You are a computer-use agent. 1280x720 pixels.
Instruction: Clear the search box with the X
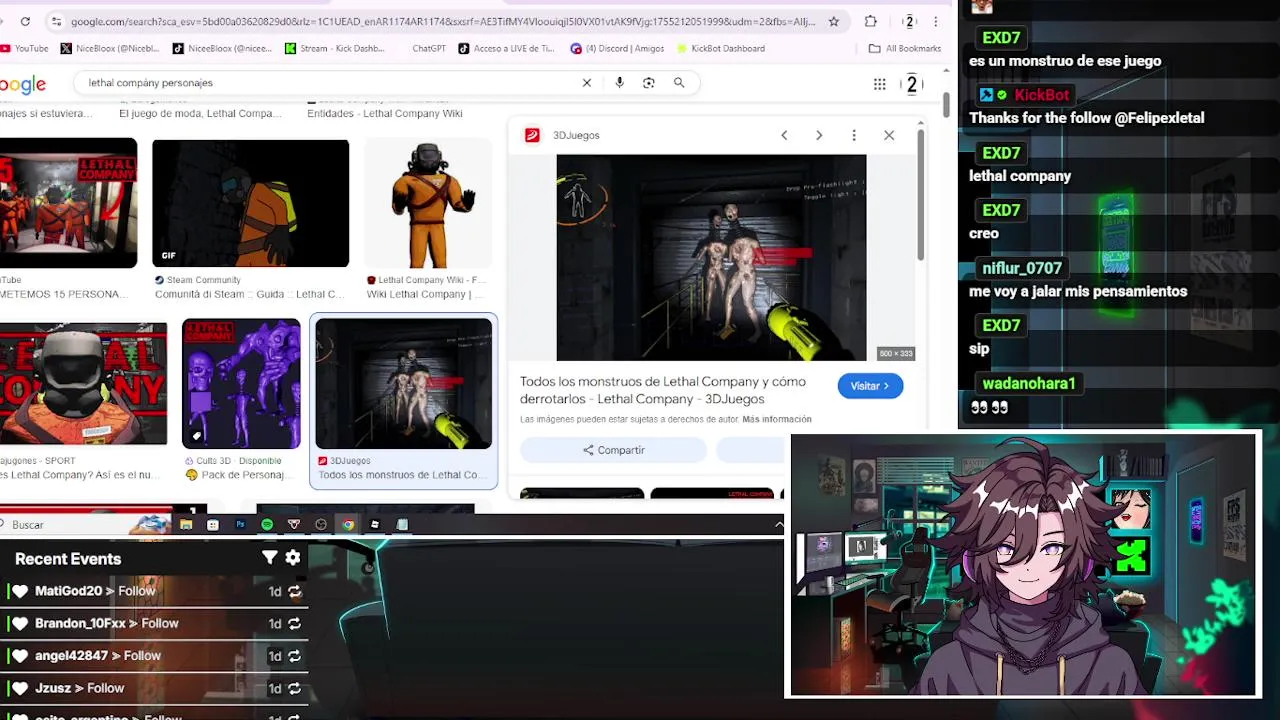tap(587, 83)
